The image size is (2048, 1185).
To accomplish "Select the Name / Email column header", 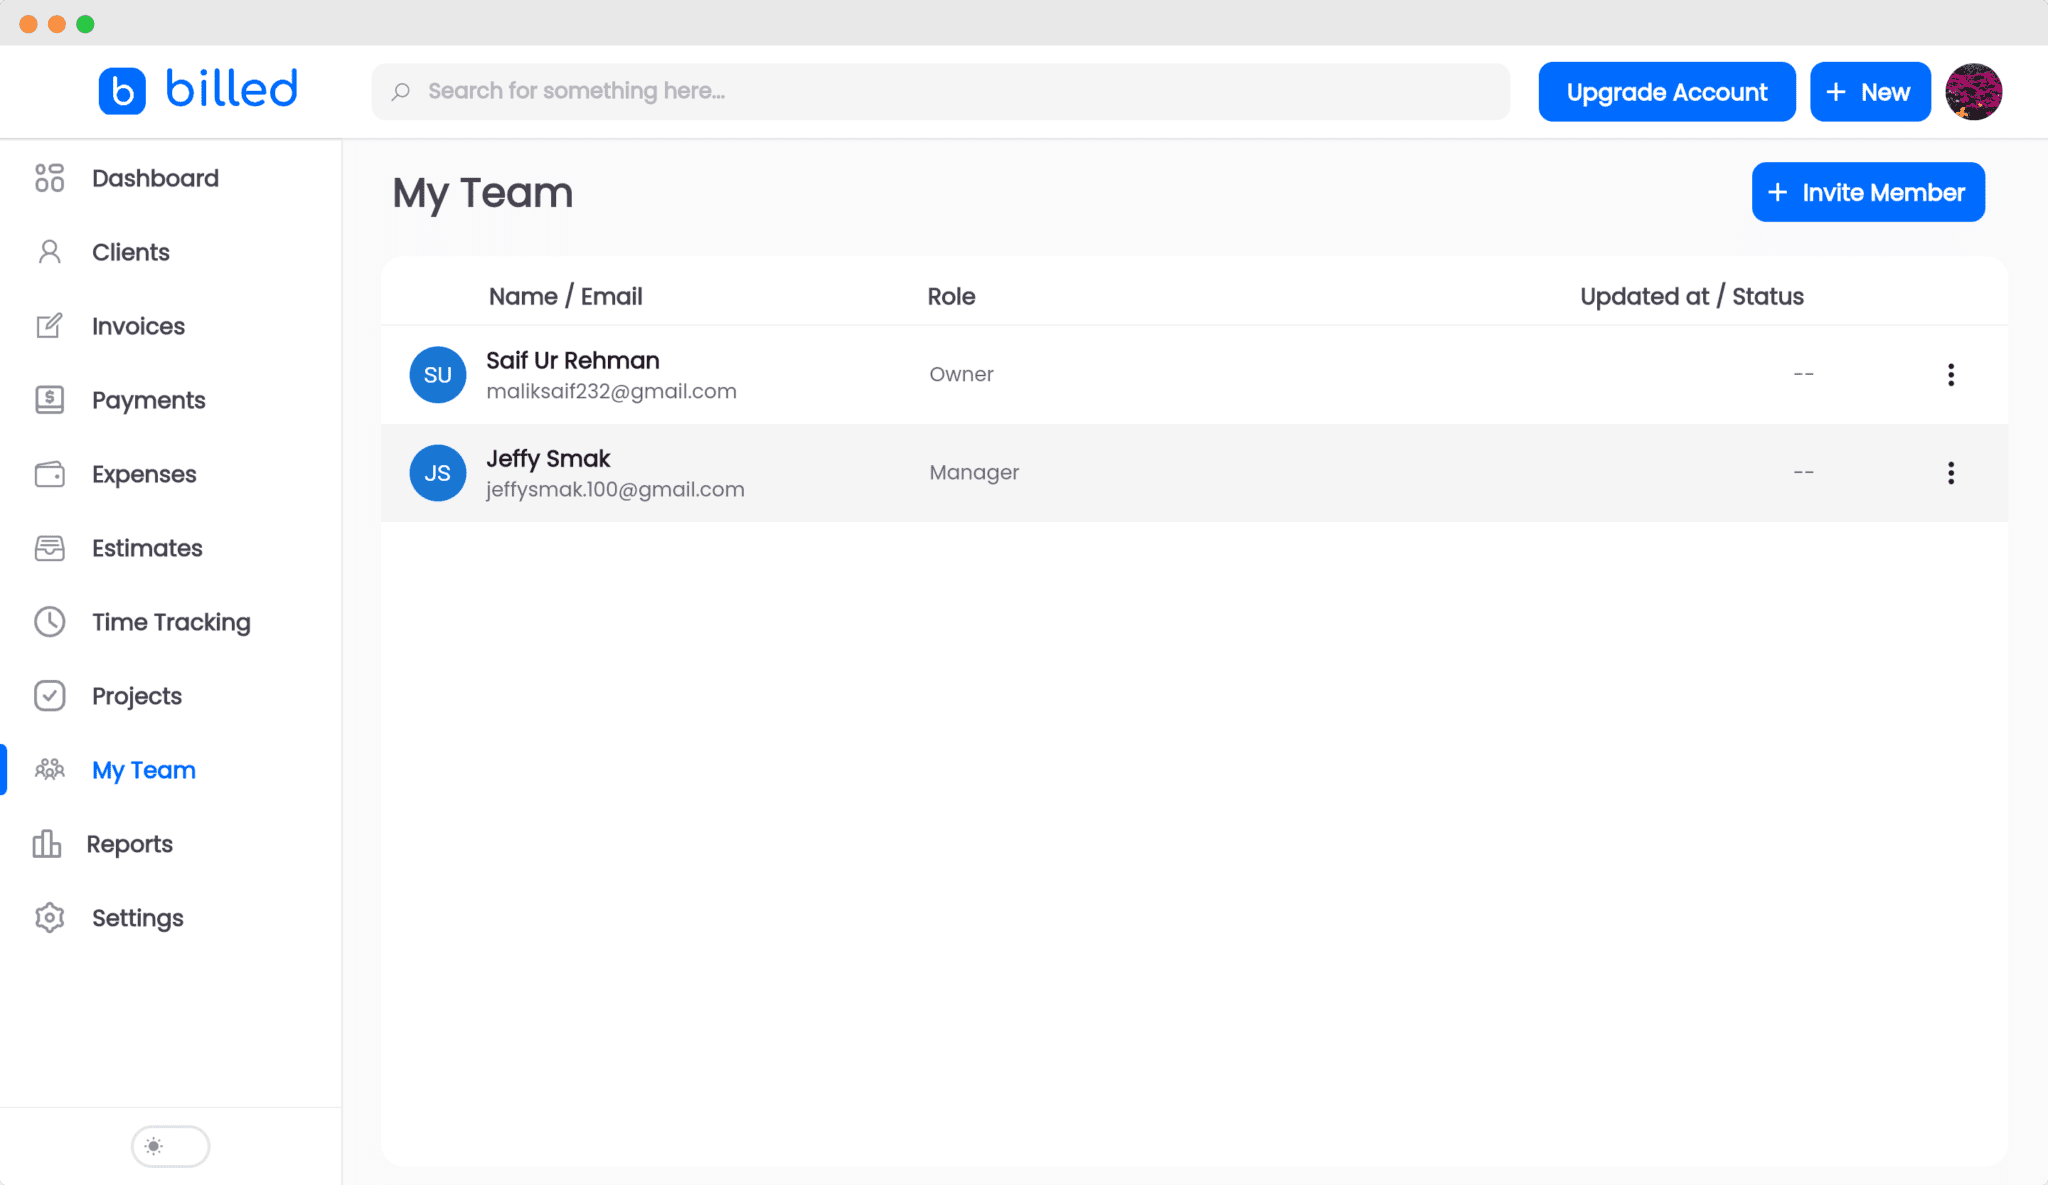I will [x=565, y=296].
